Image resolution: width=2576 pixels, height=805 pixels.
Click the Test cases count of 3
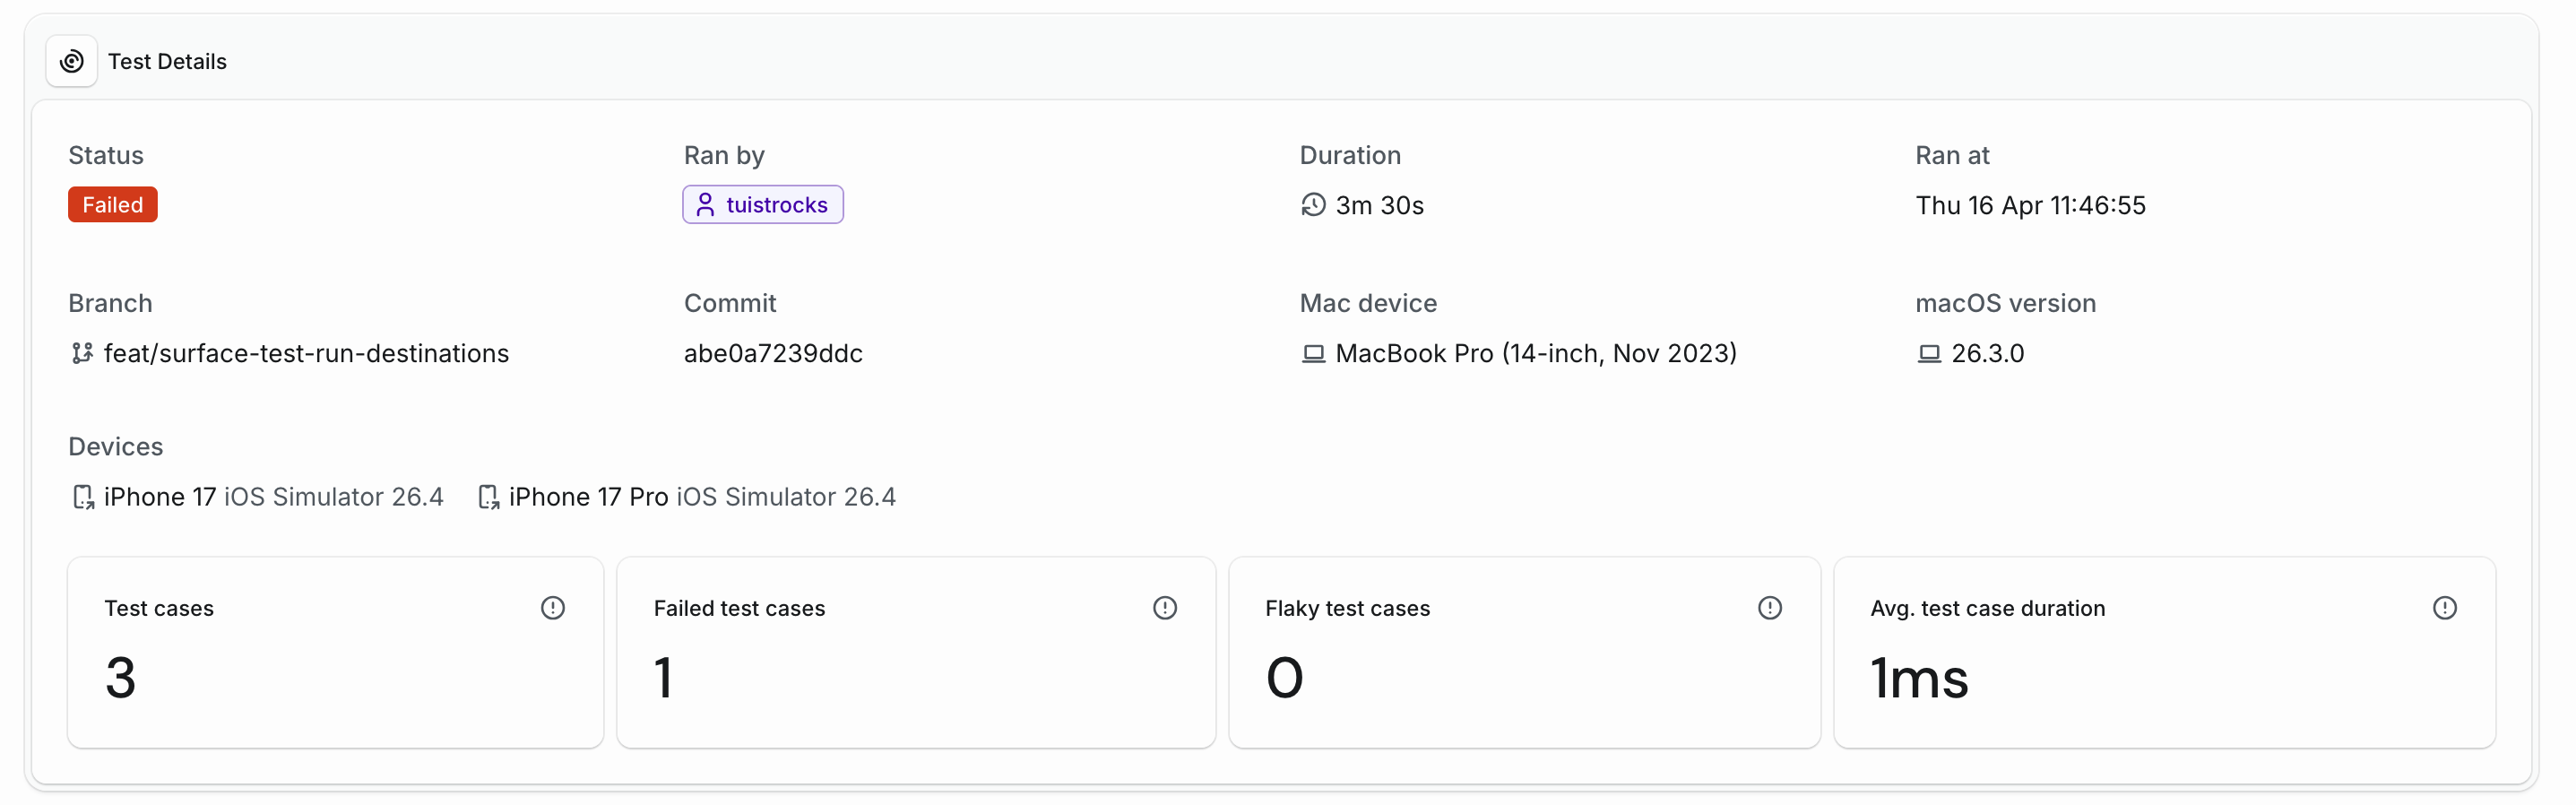120,677
